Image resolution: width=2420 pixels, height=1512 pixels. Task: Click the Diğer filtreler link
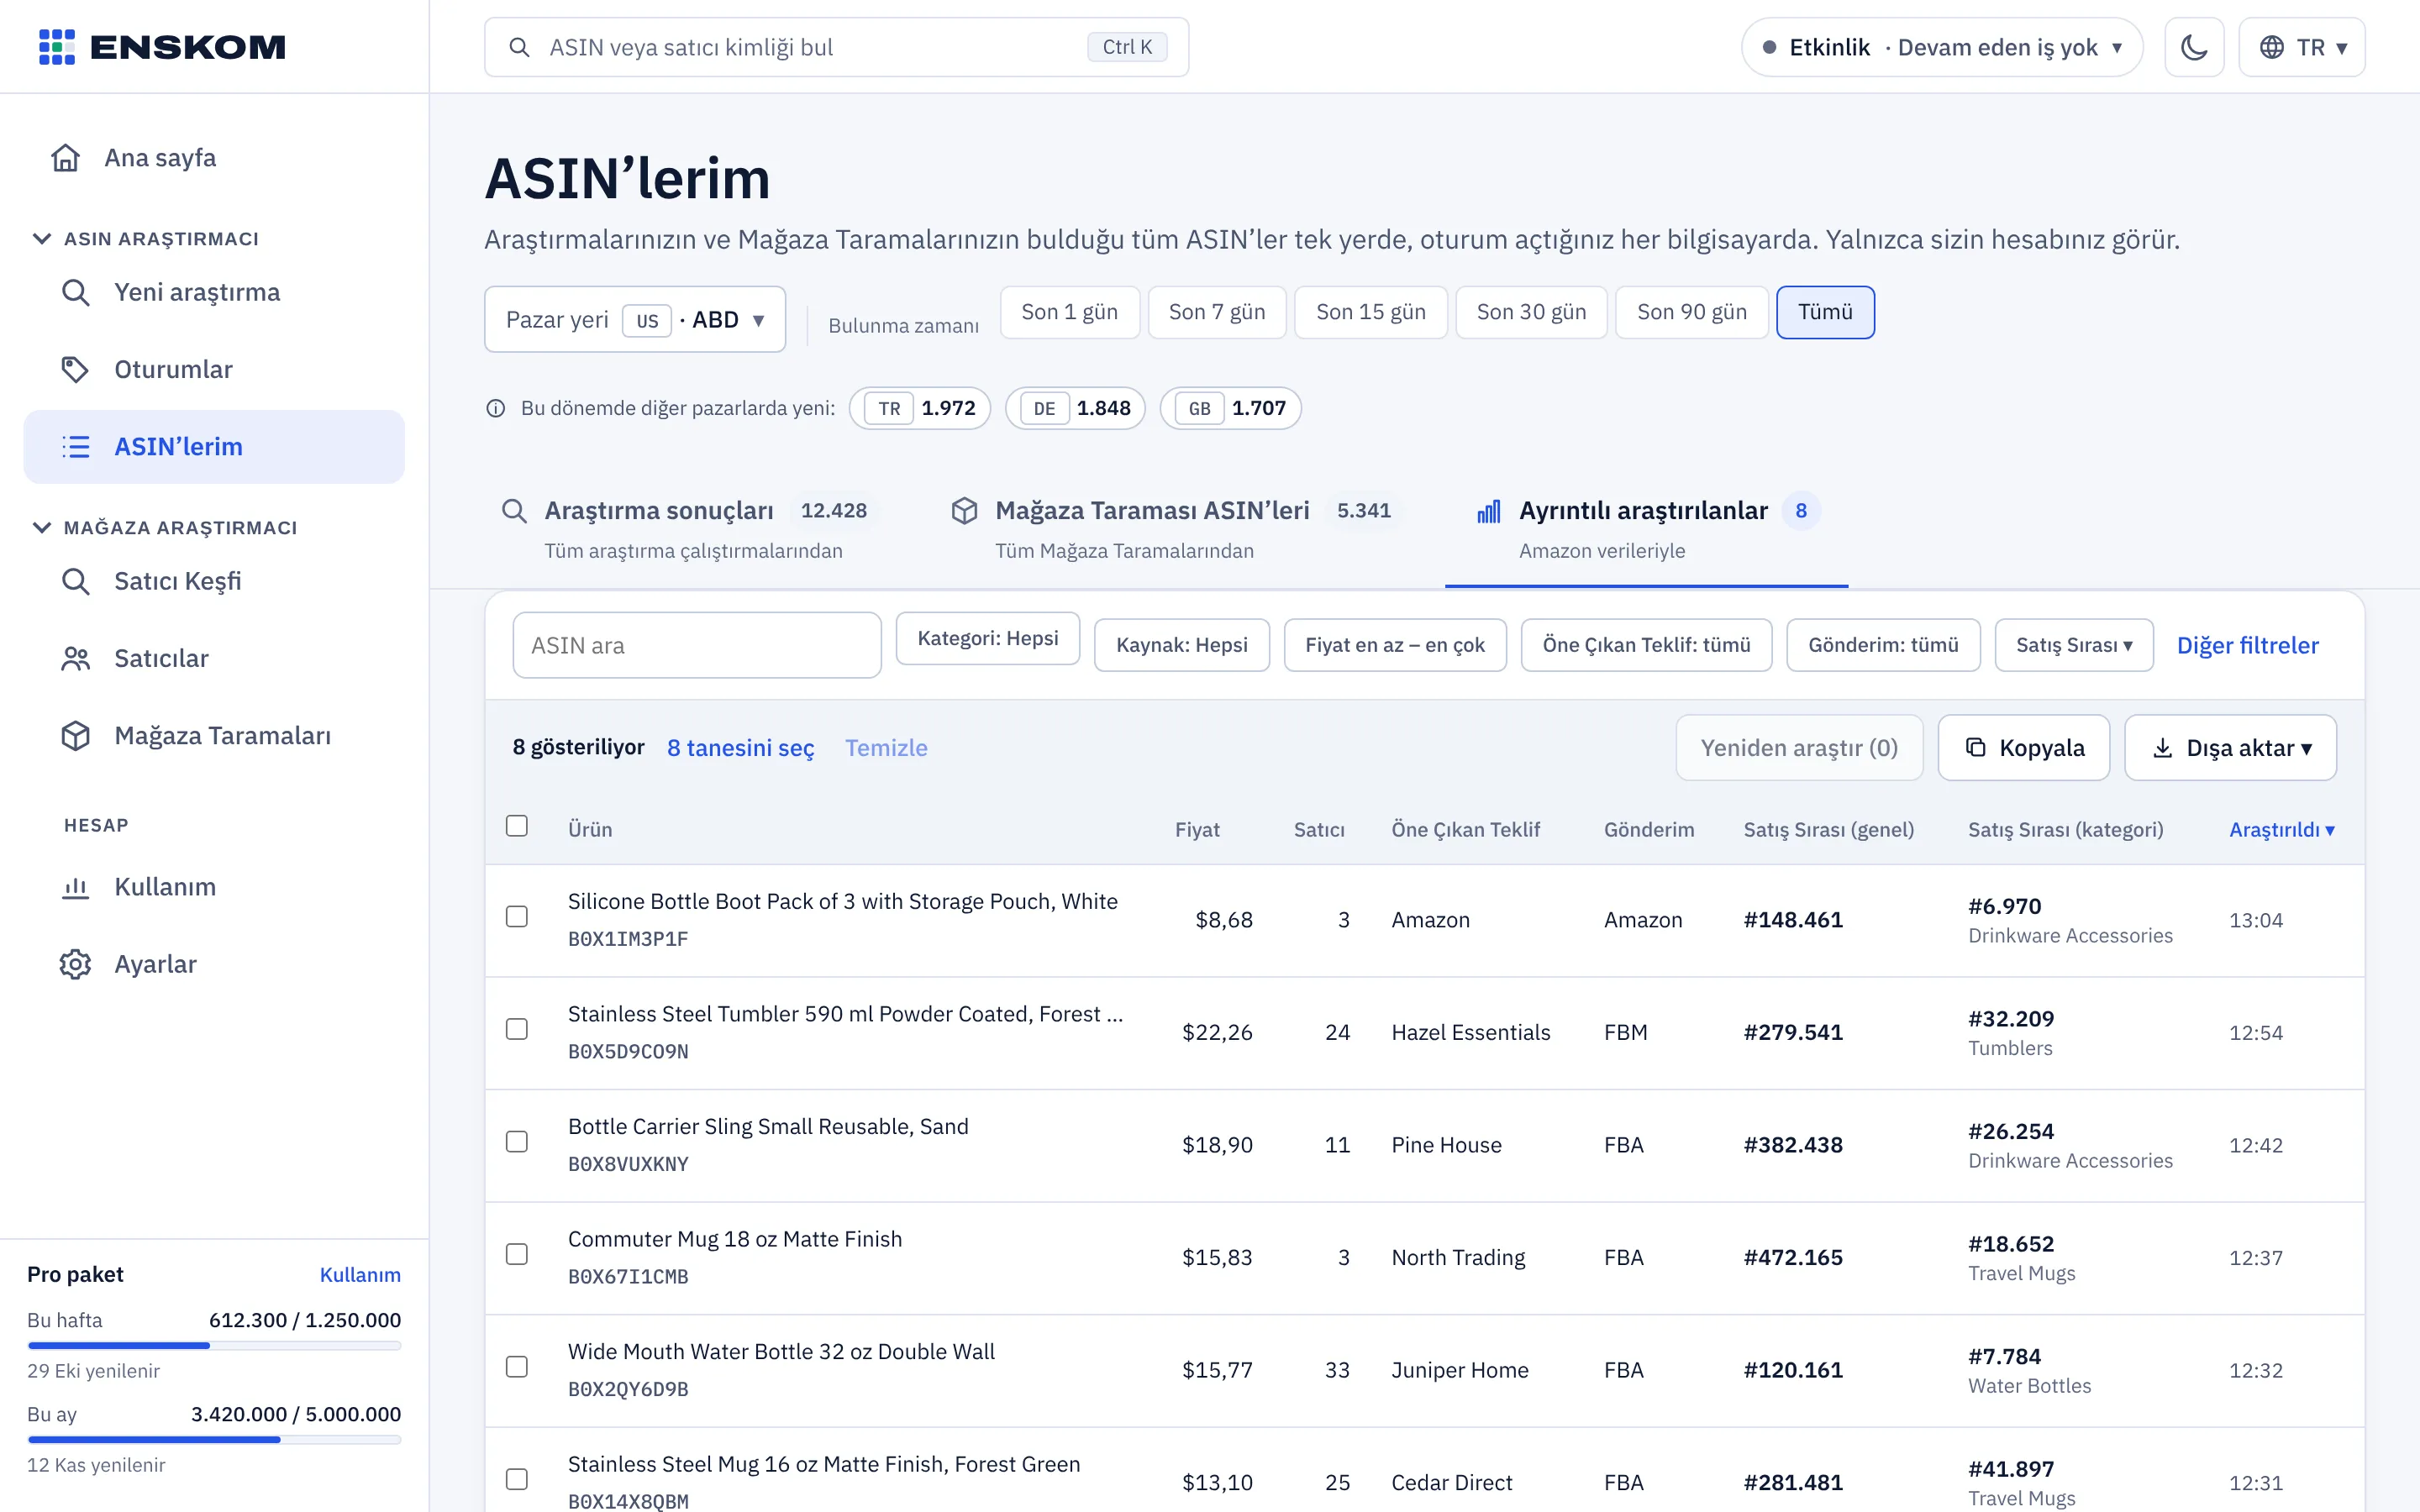pos(2247,645)
